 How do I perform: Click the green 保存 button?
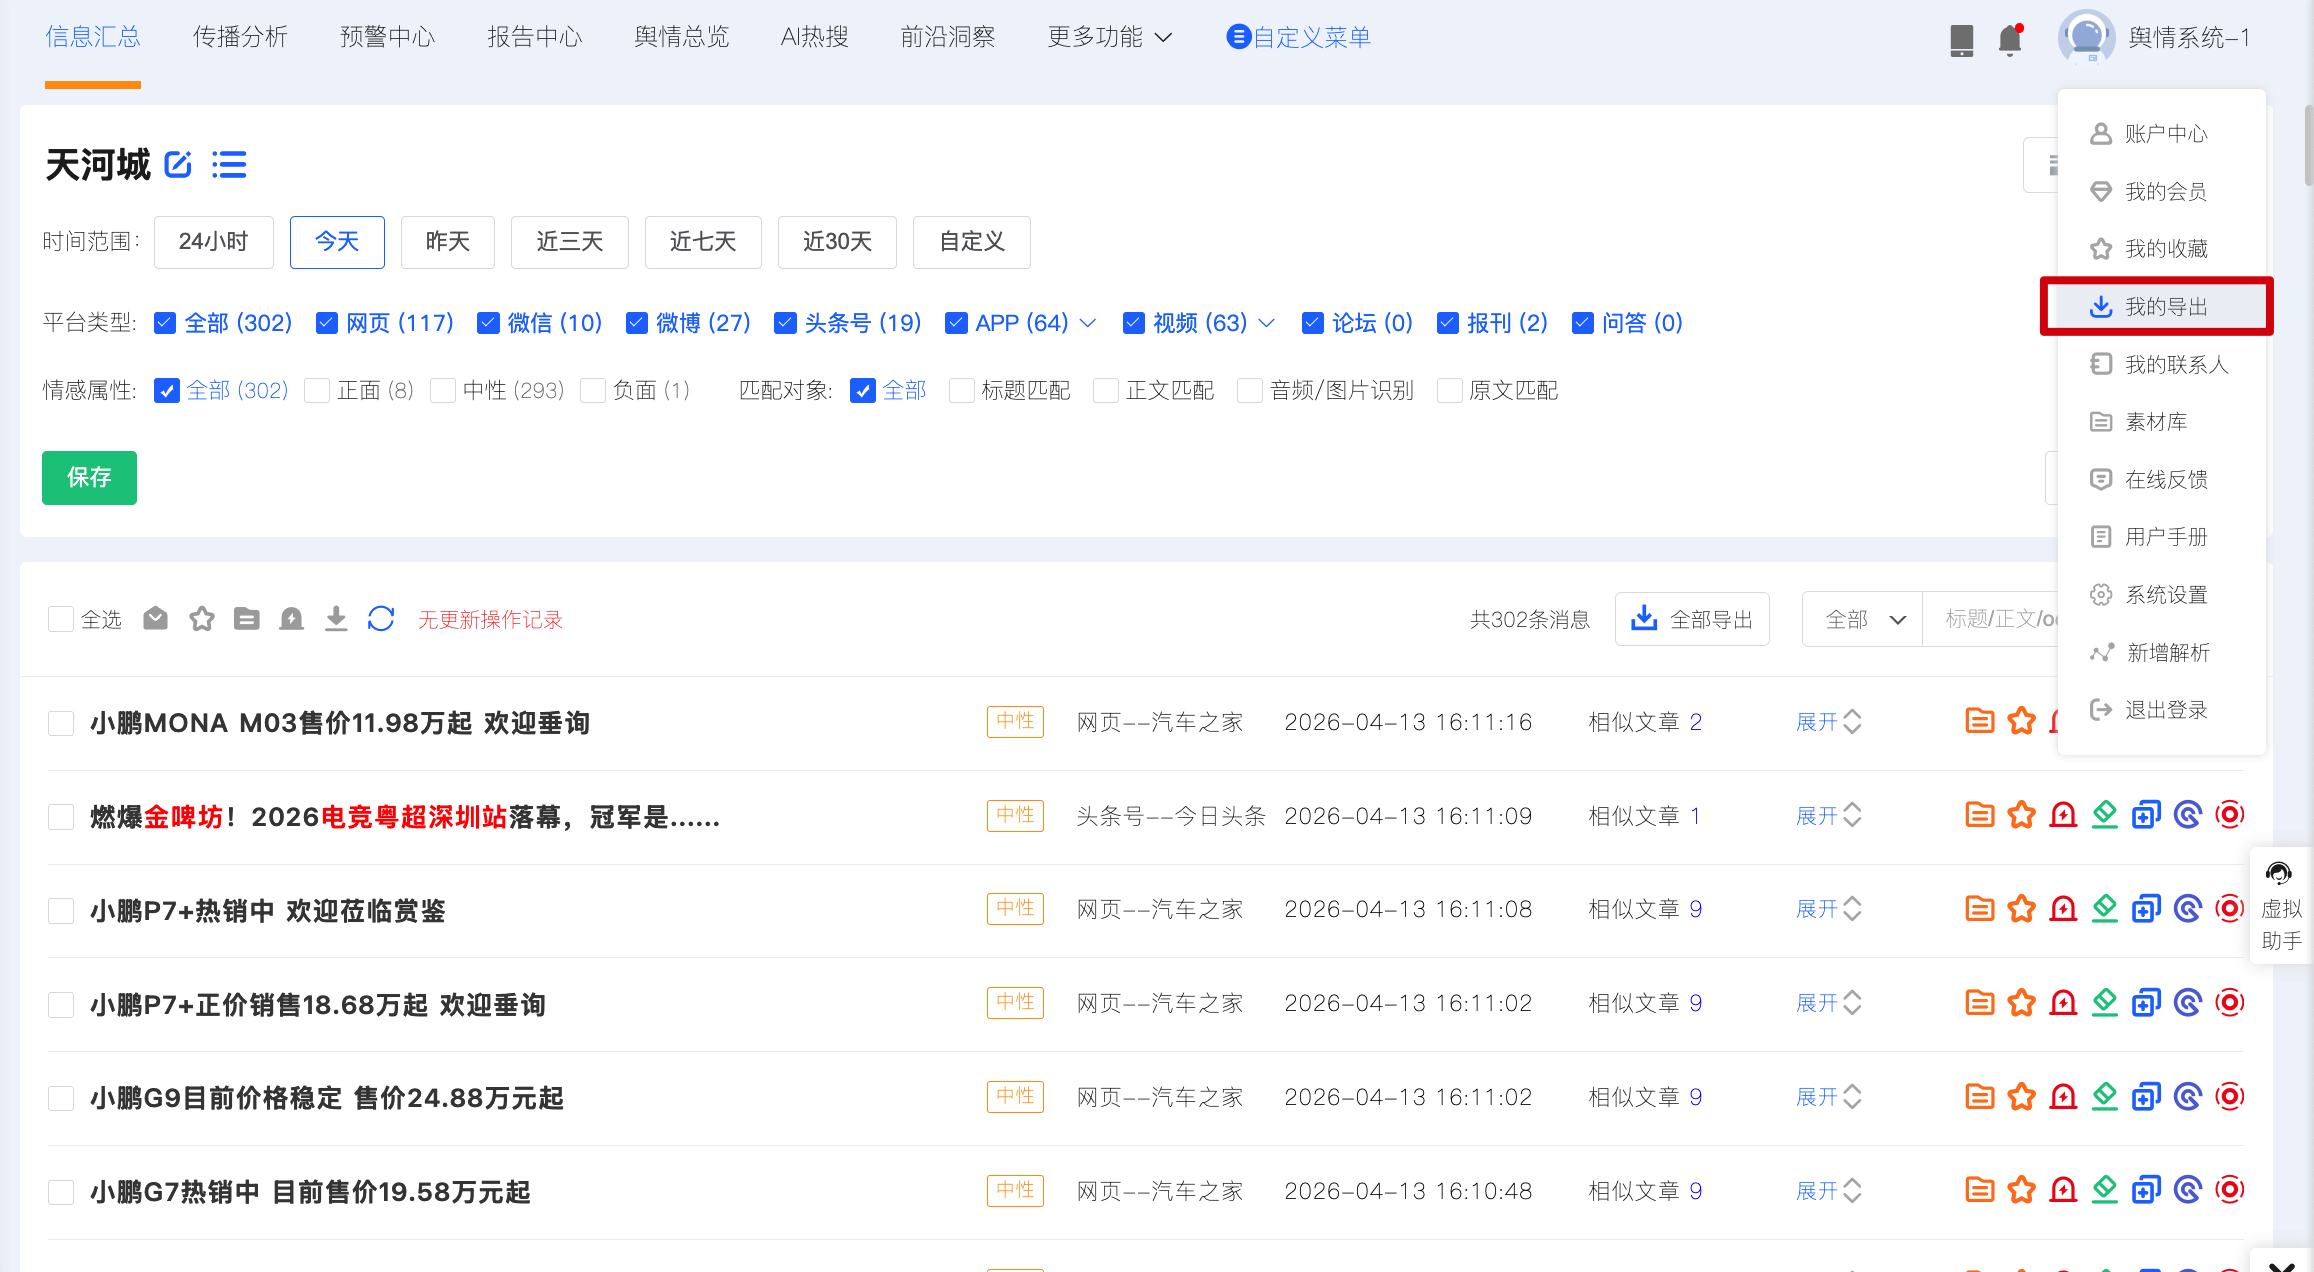[x=89, y=477]
